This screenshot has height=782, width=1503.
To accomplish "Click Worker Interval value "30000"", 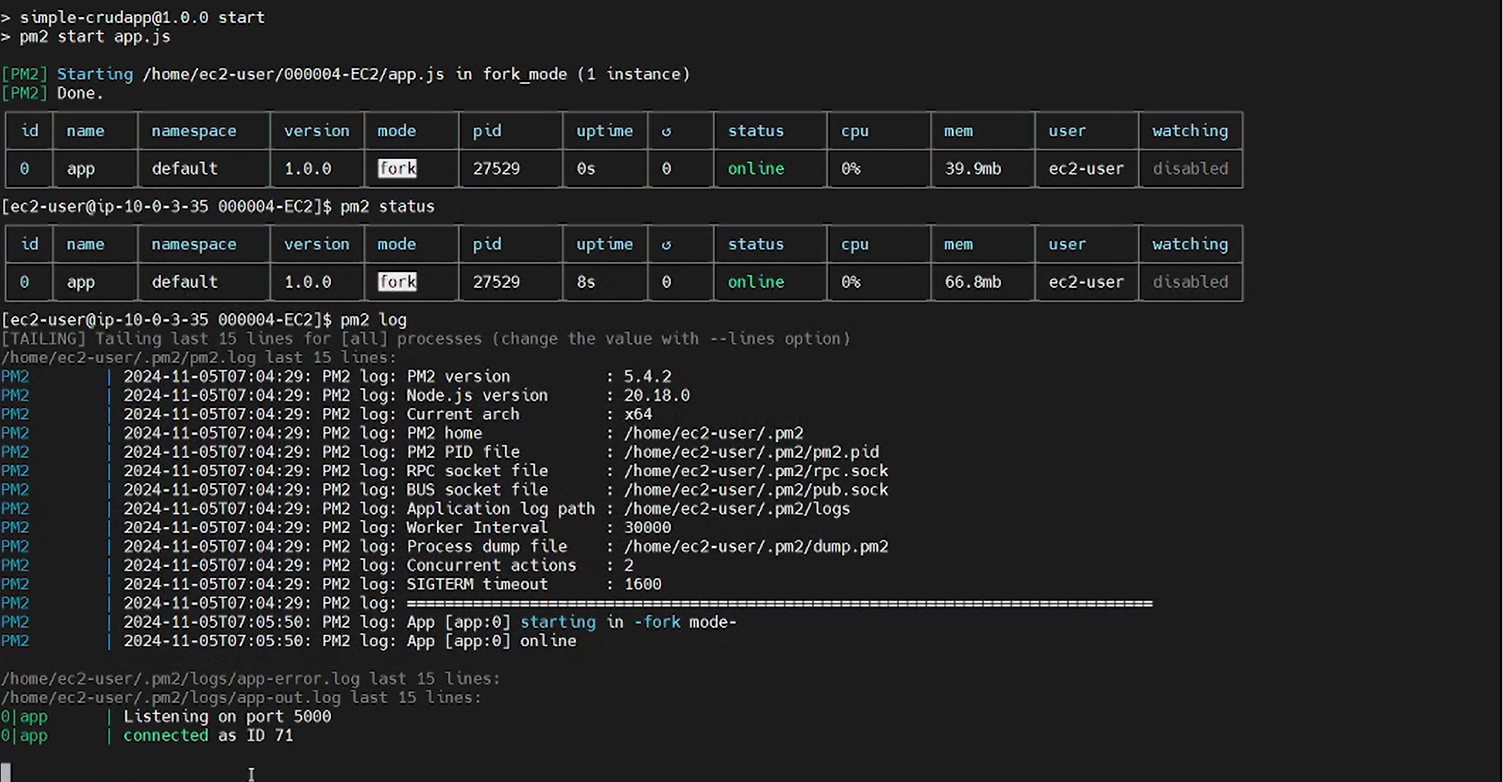I will pos(647,528).
